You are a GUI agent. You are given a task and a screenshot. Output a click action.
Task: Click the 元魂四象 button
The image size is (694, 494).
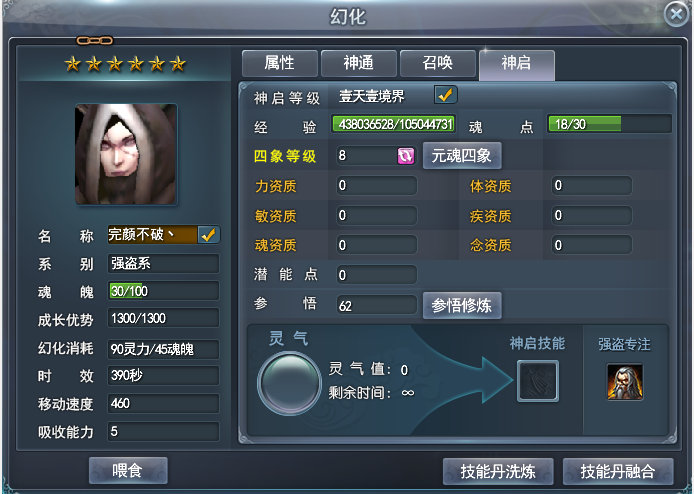[x=462, y=155]
